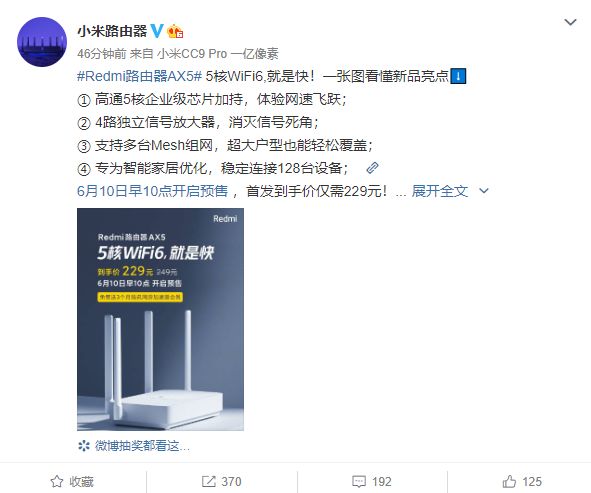Click the paperclip link icon
Image resolution: width=591 pixels, height=493 pixels.
pos(372,168)
